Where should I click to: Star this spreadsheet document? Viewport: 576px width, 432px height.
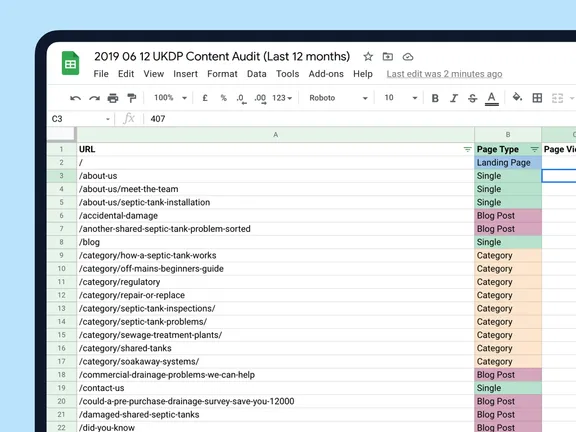pos(368,57)
